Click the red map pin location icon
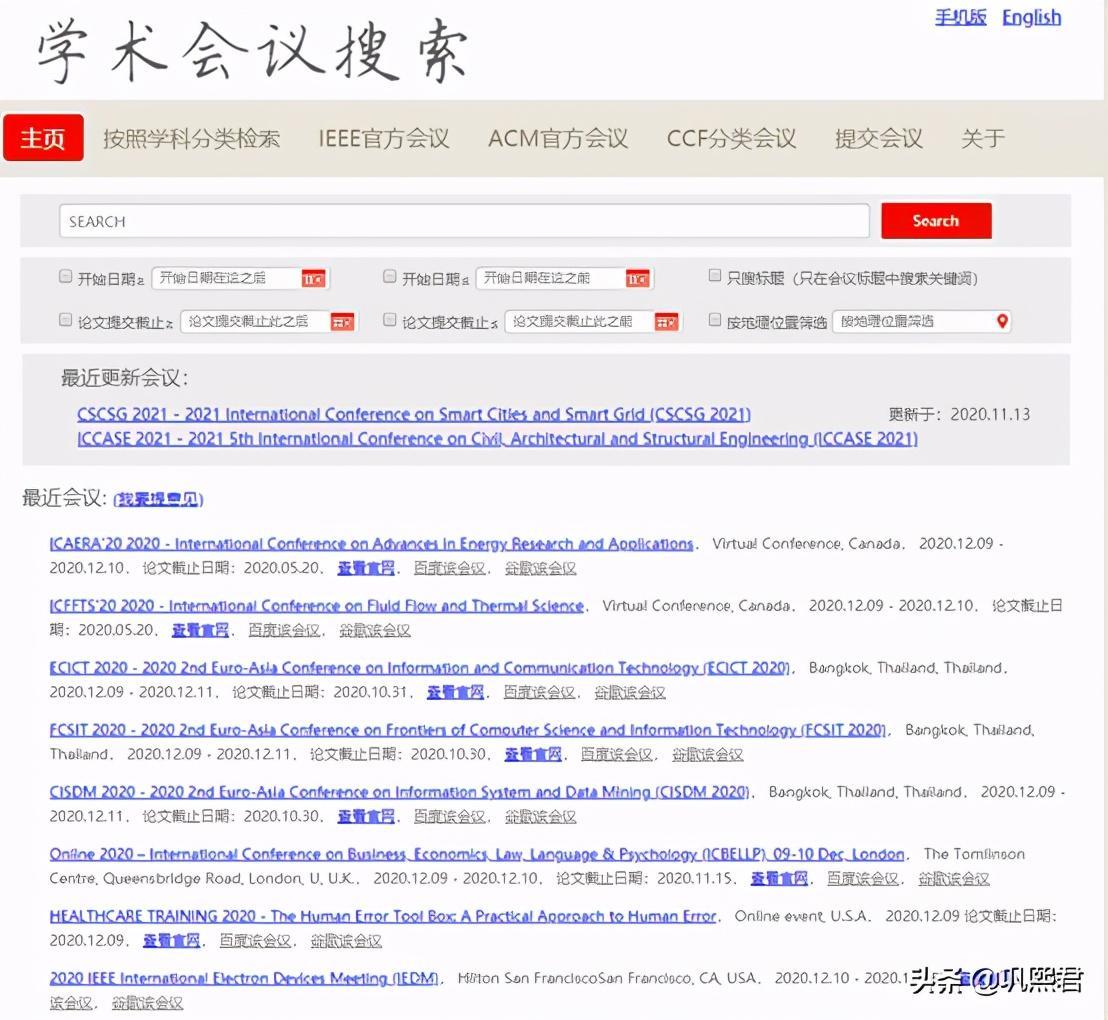This screenshot has height=1020, width=1108. (x=1002, y=321)
